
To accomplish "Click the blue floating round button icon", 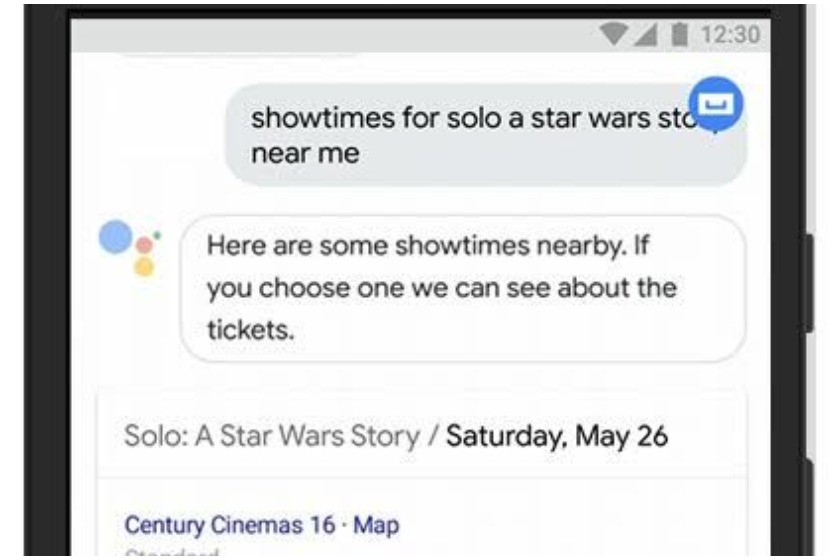I will (716, 104).
